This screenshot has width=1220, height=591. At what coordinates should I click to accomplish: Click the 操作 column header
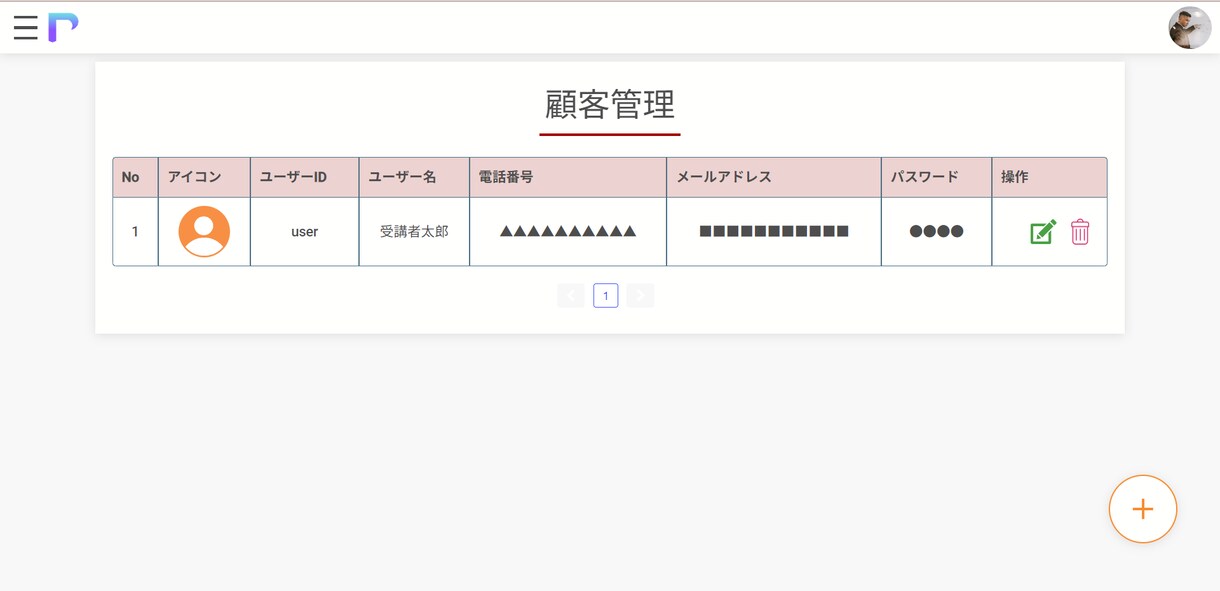pos(1049,177)
